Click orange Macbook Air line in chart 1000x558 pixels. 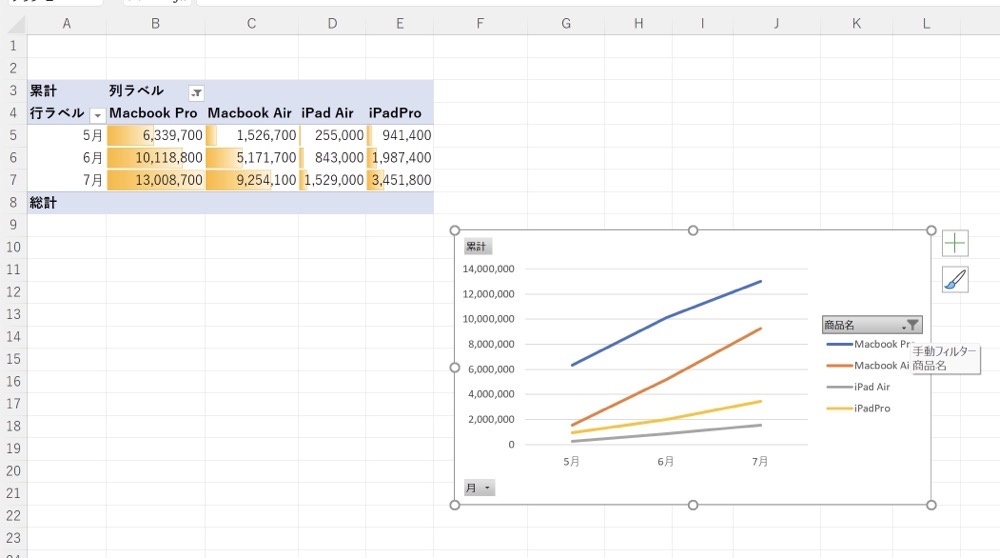pyautogui.click(x=666, y=379)
